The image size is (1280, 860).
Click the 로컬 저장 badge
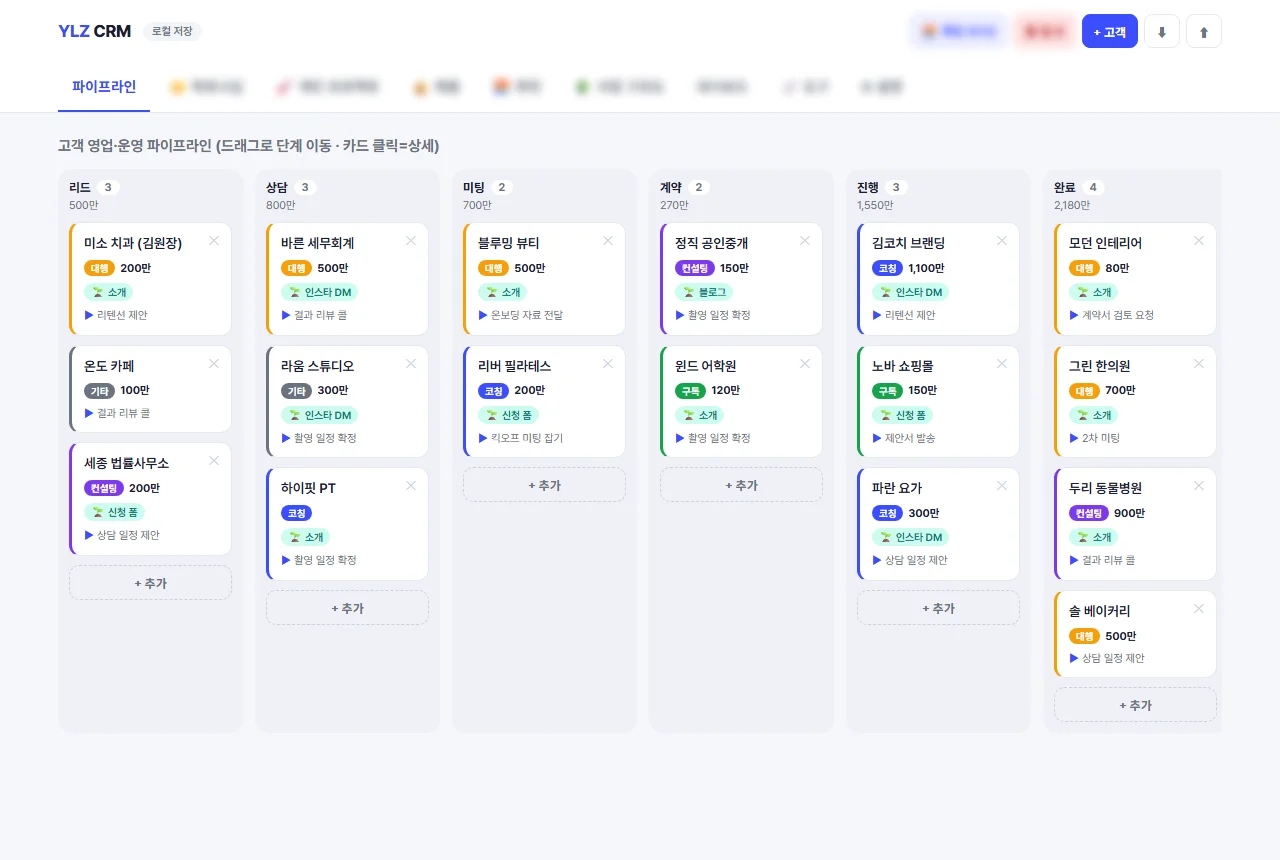point(172,31)
